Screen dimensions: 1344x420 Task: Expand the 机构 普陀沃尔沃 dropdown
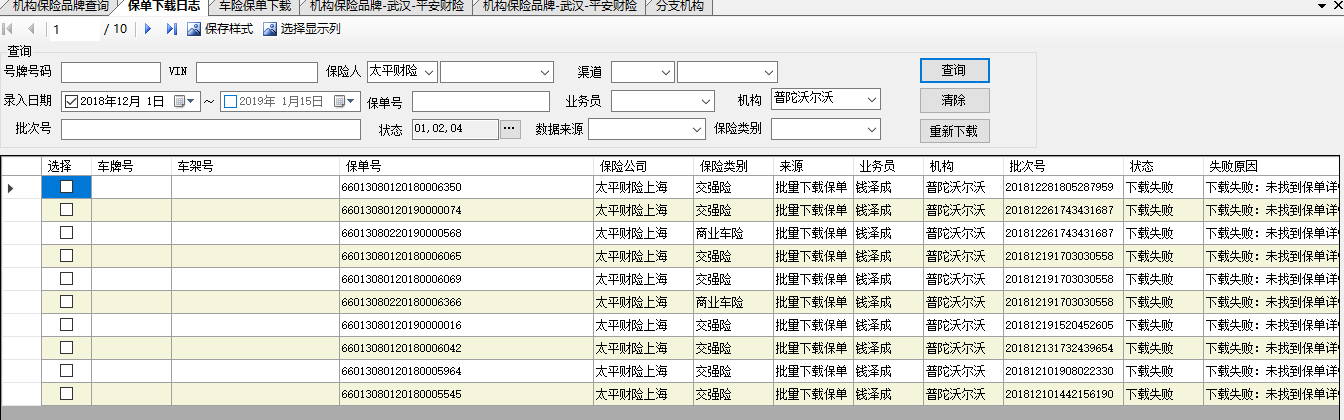click(826, 99)
